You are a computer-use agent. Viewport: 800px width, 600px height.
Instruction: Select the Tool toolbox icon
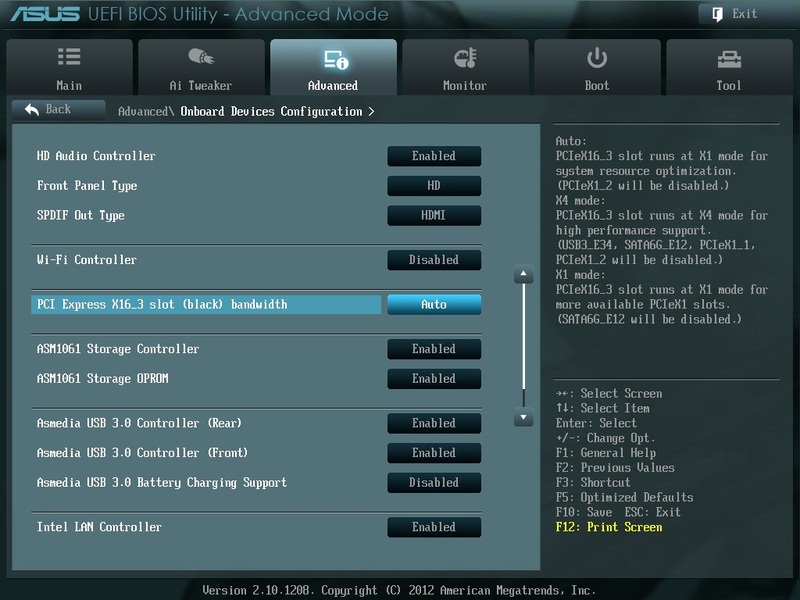click(729, 58)
